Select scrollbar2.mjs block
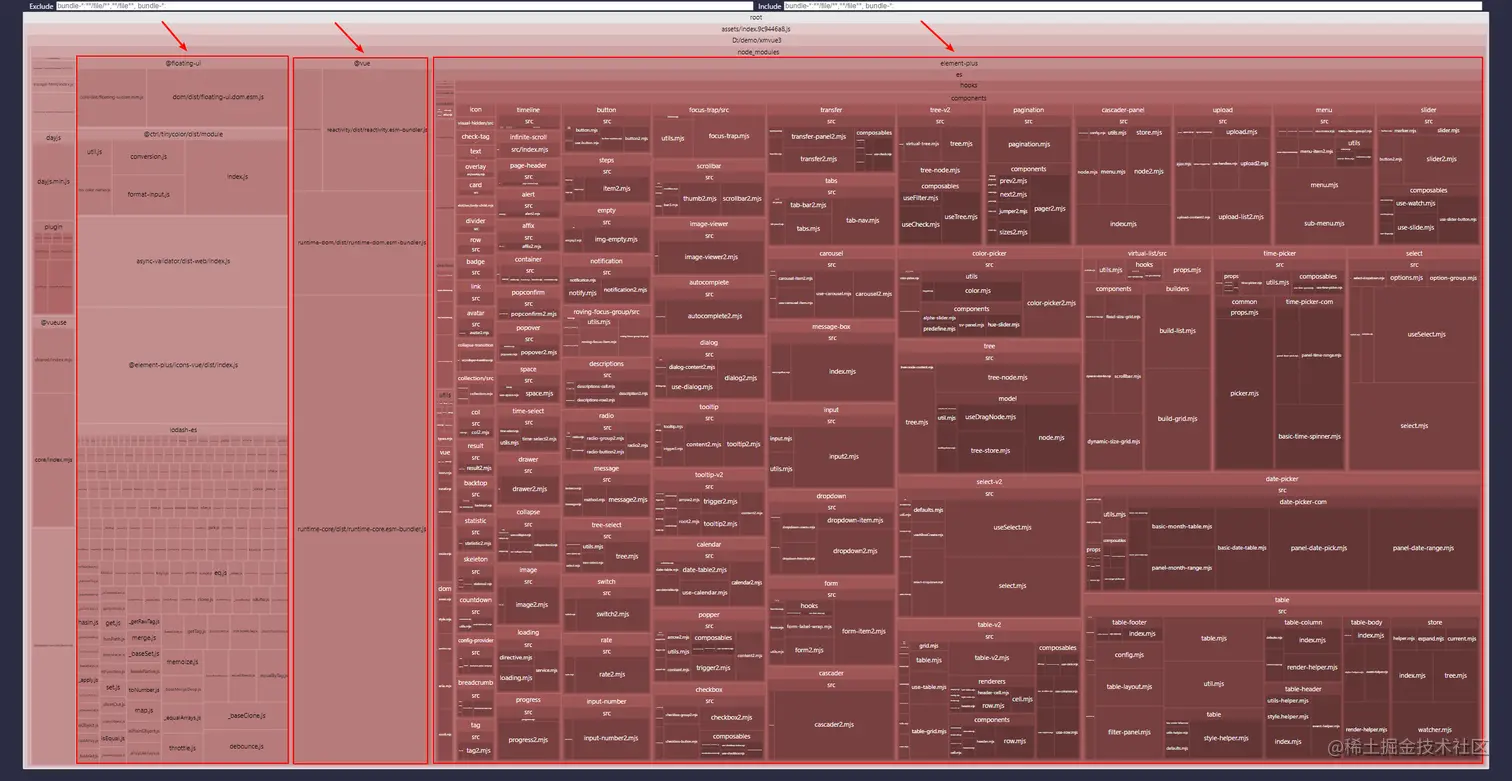The height and width of the screenshot is (781, 1512). point(741,199)
